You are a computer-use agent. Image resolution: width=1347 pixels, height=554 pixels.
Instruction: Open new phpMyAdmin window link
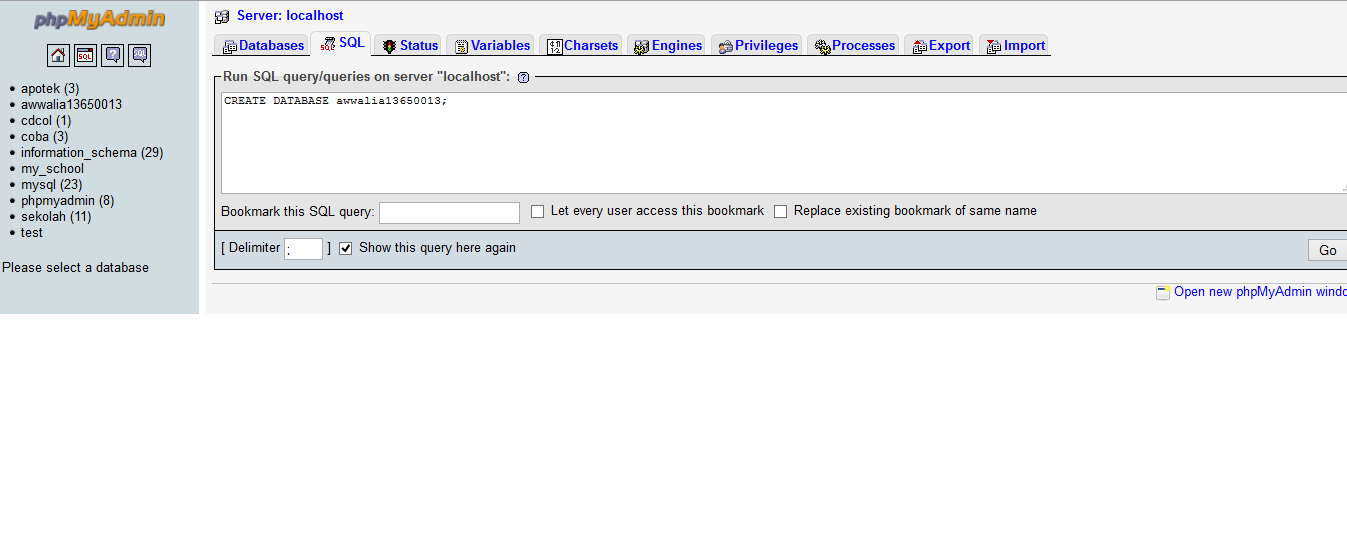click(1260, 292)
